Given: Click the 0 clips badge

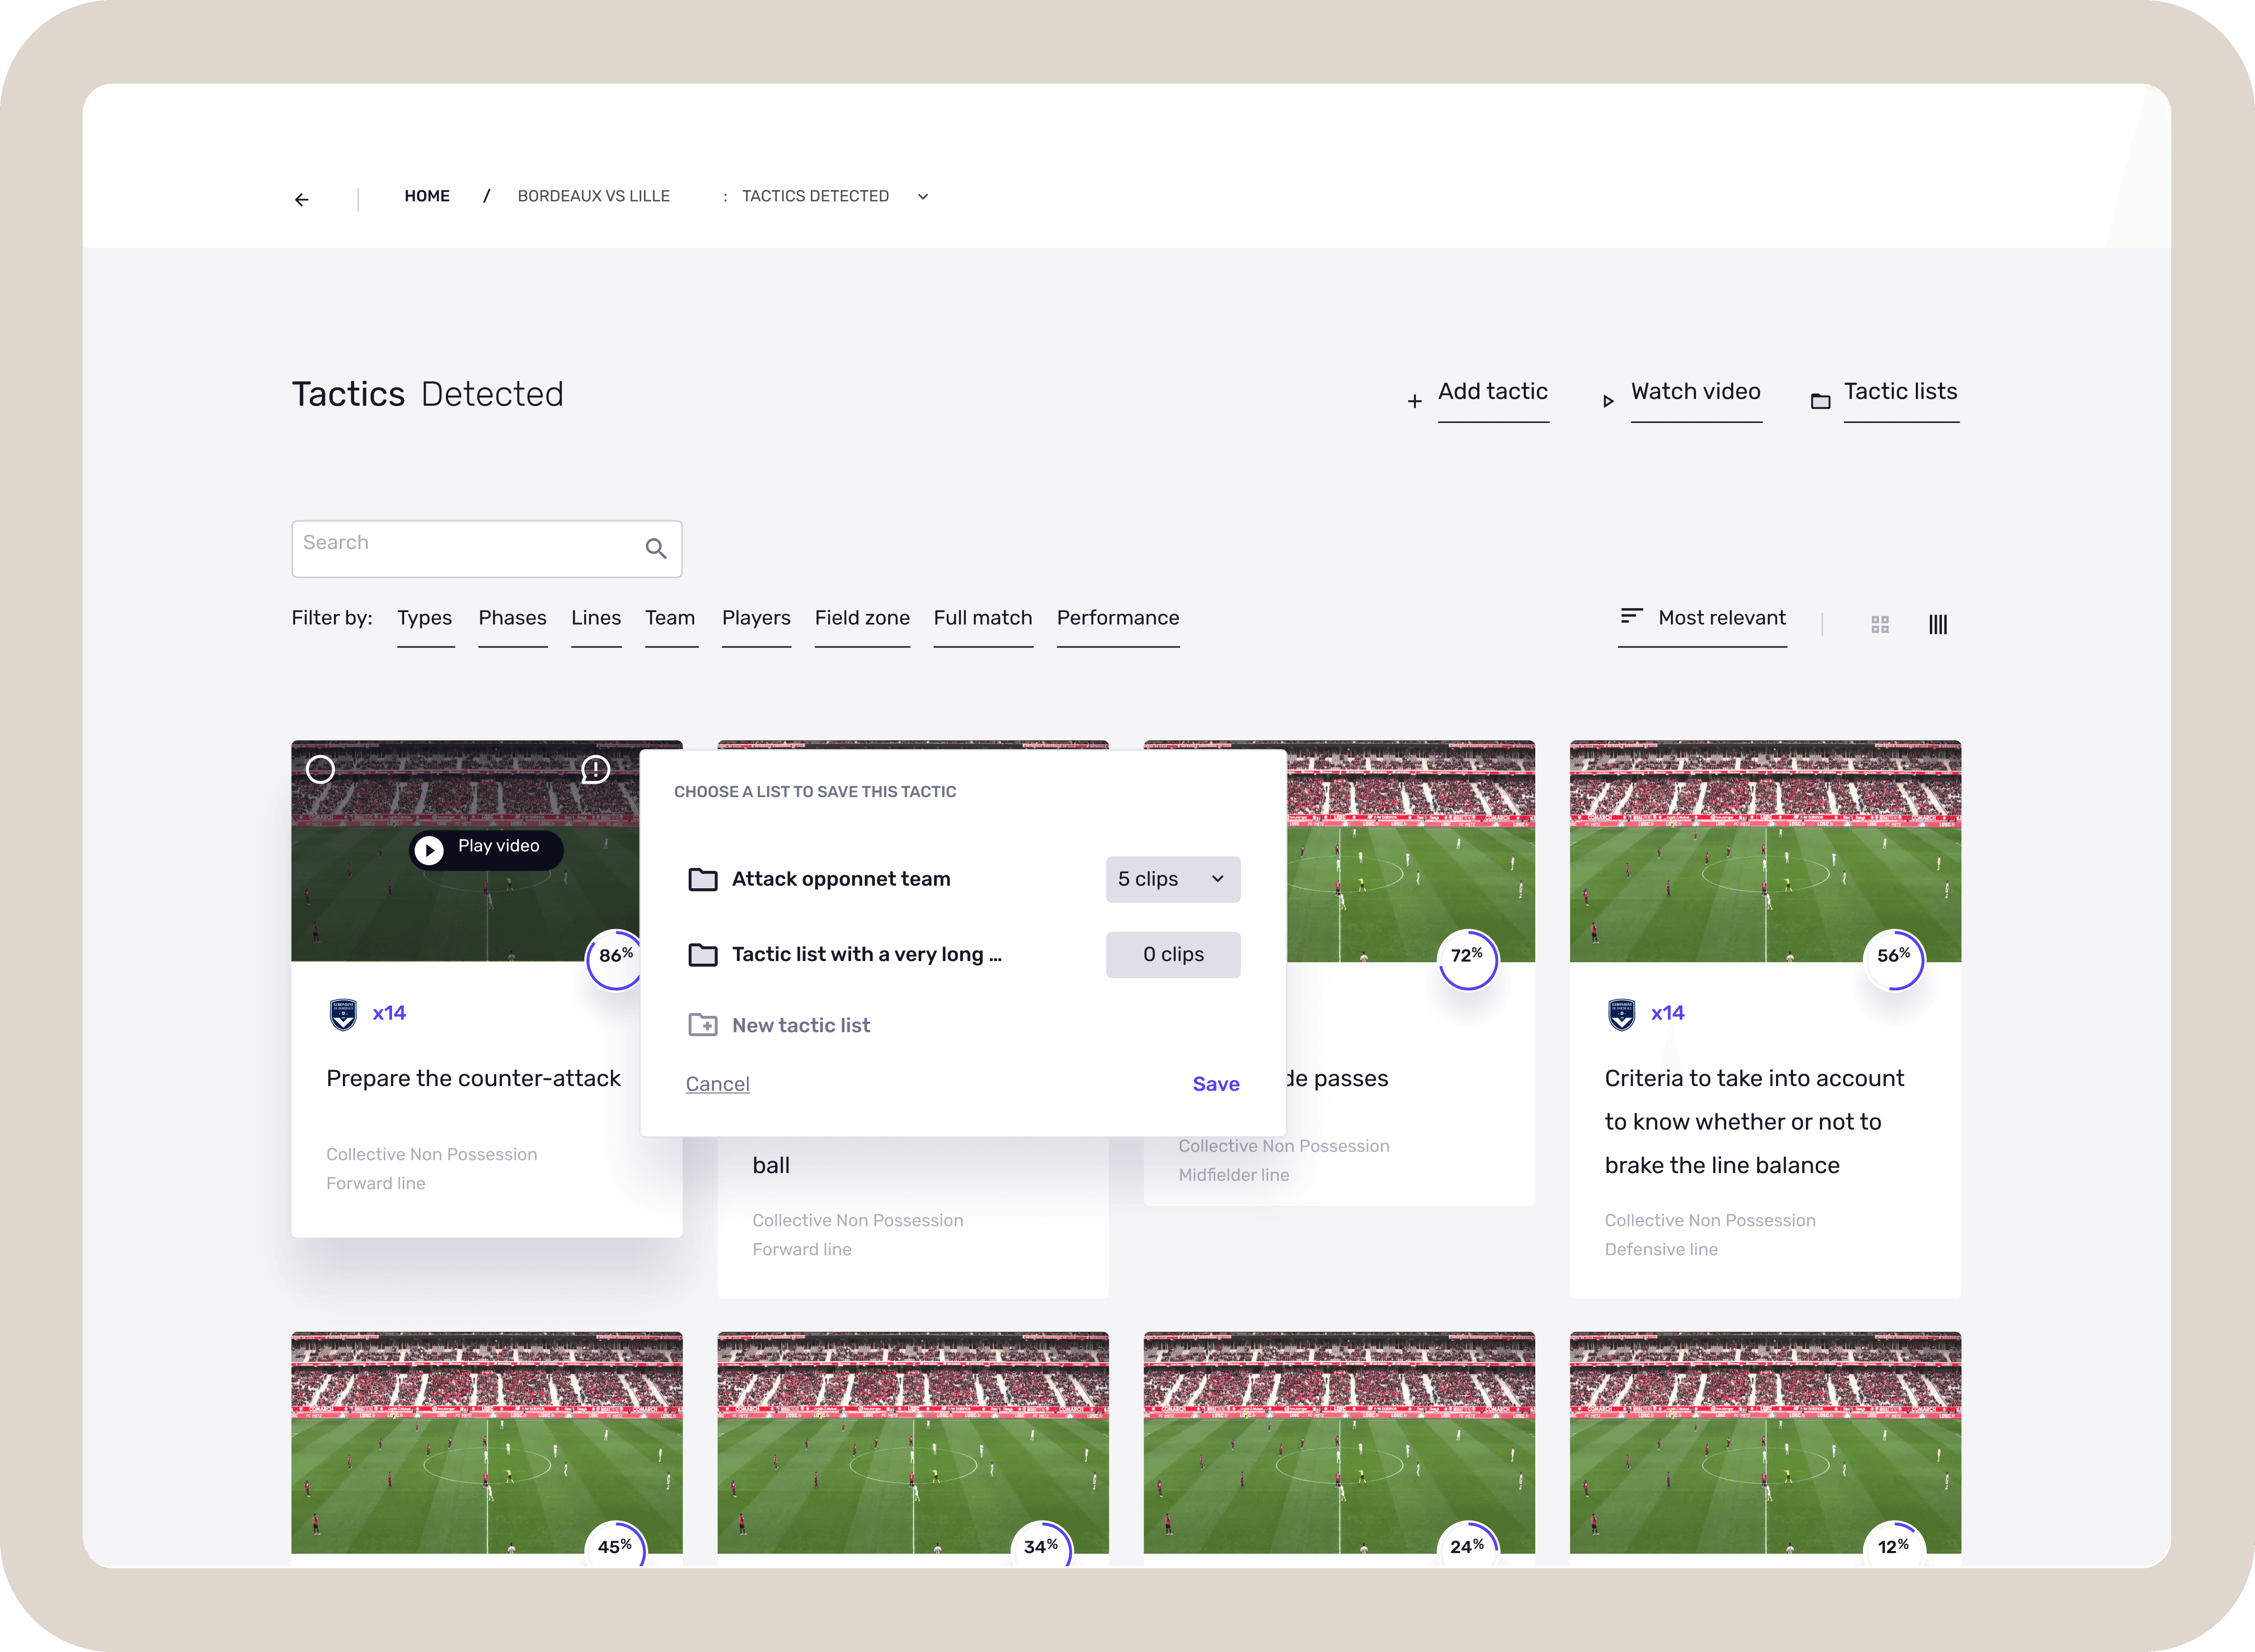Looking at the screenshot, I should (x=1173, y=955).
